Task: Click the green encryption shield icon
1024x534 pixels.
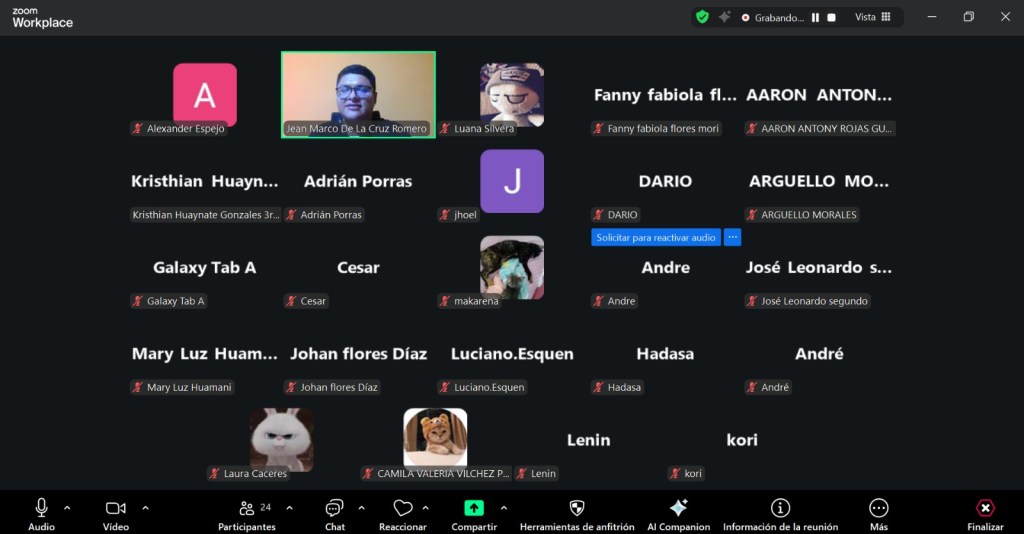Action: click(702, 17)
